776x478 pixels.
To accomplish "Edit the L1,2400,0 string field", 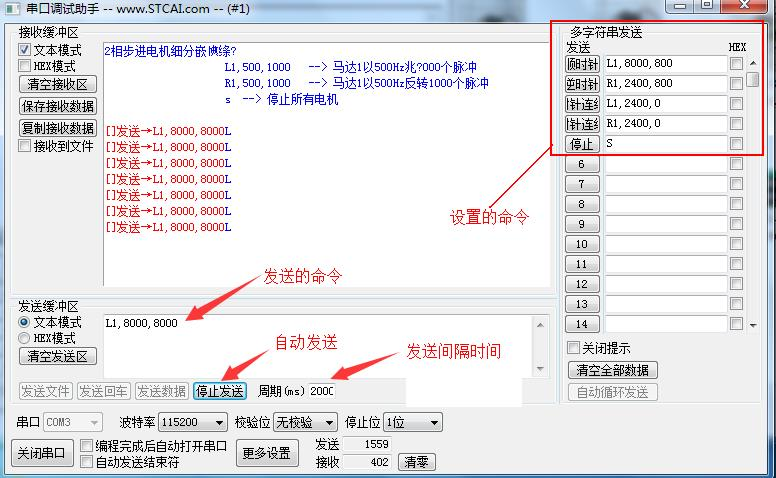I will click(666, 103).
